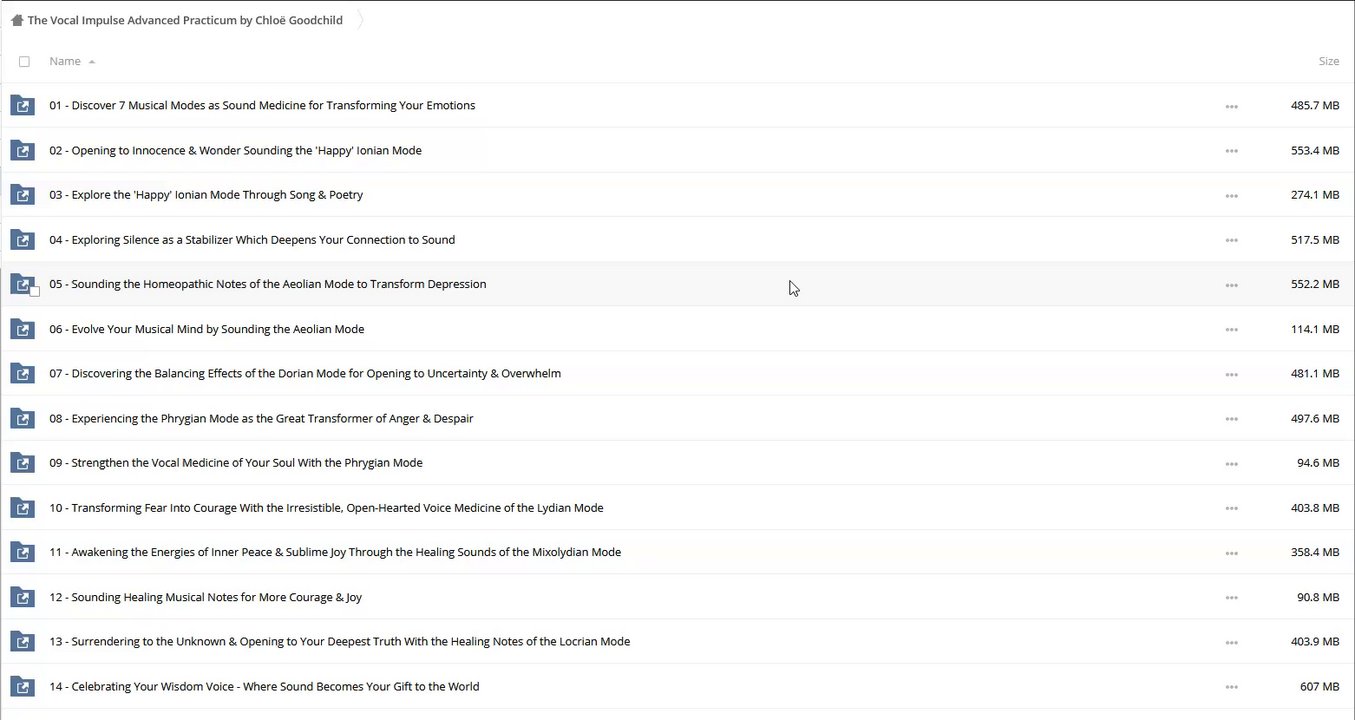Open the more options menu for folder 06
Image resolution: width=1355 pixels, height=720 pixels.
[x=1231, y=329]
